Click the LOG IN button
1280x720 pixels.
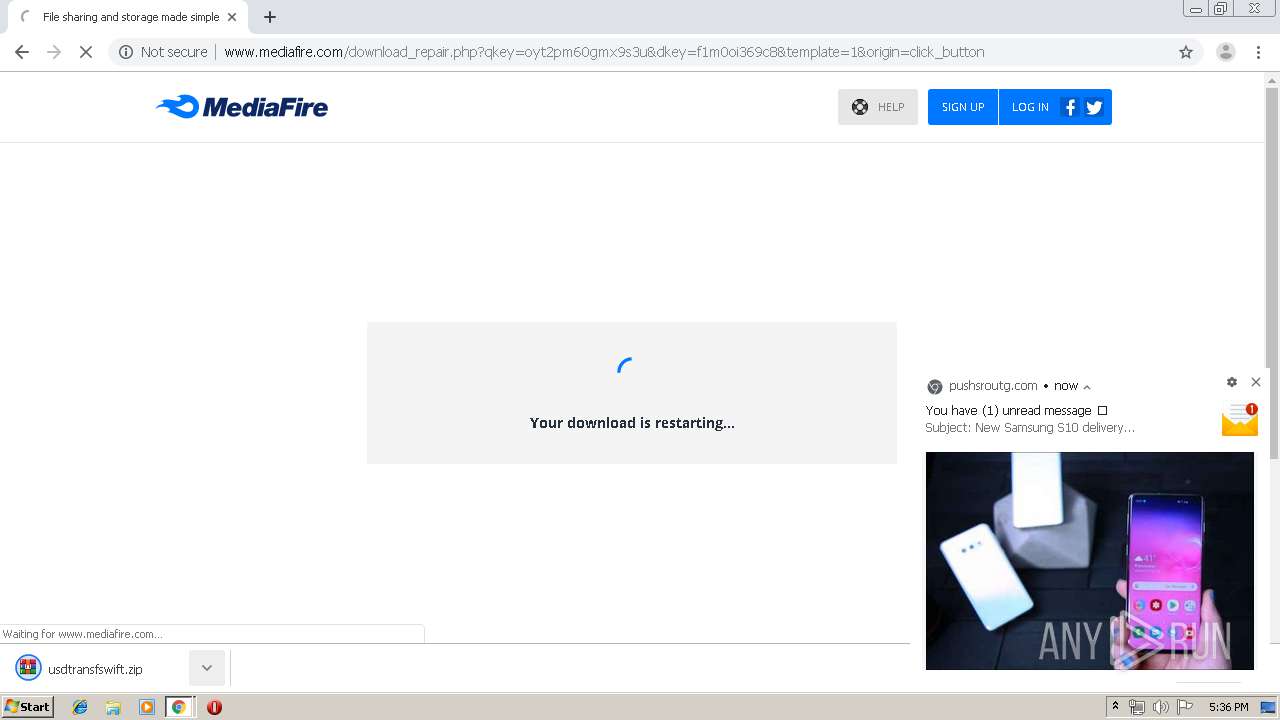(1030, 107)
